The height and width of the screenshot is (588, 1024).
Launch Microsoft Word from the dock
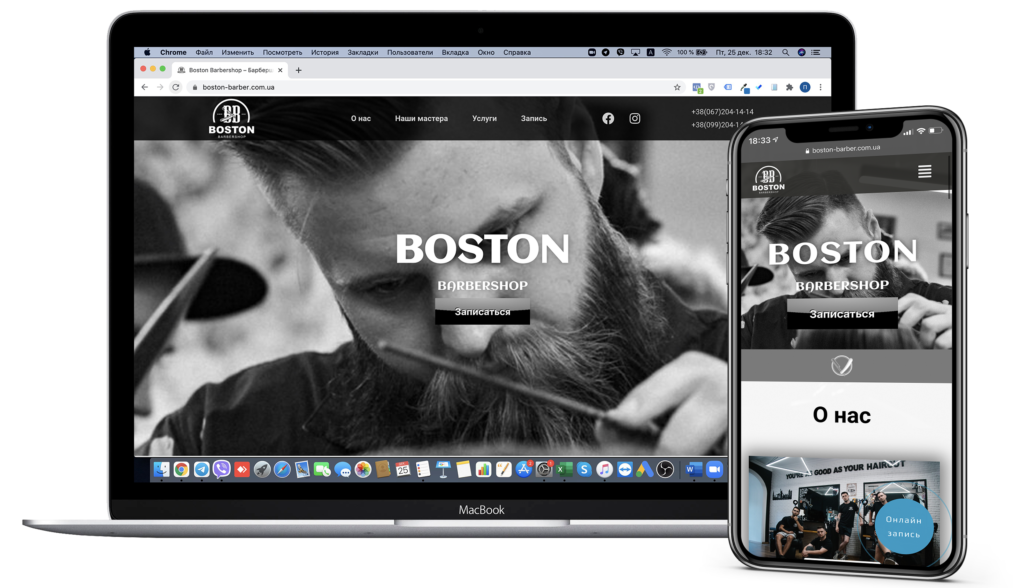tap(694, 469)
